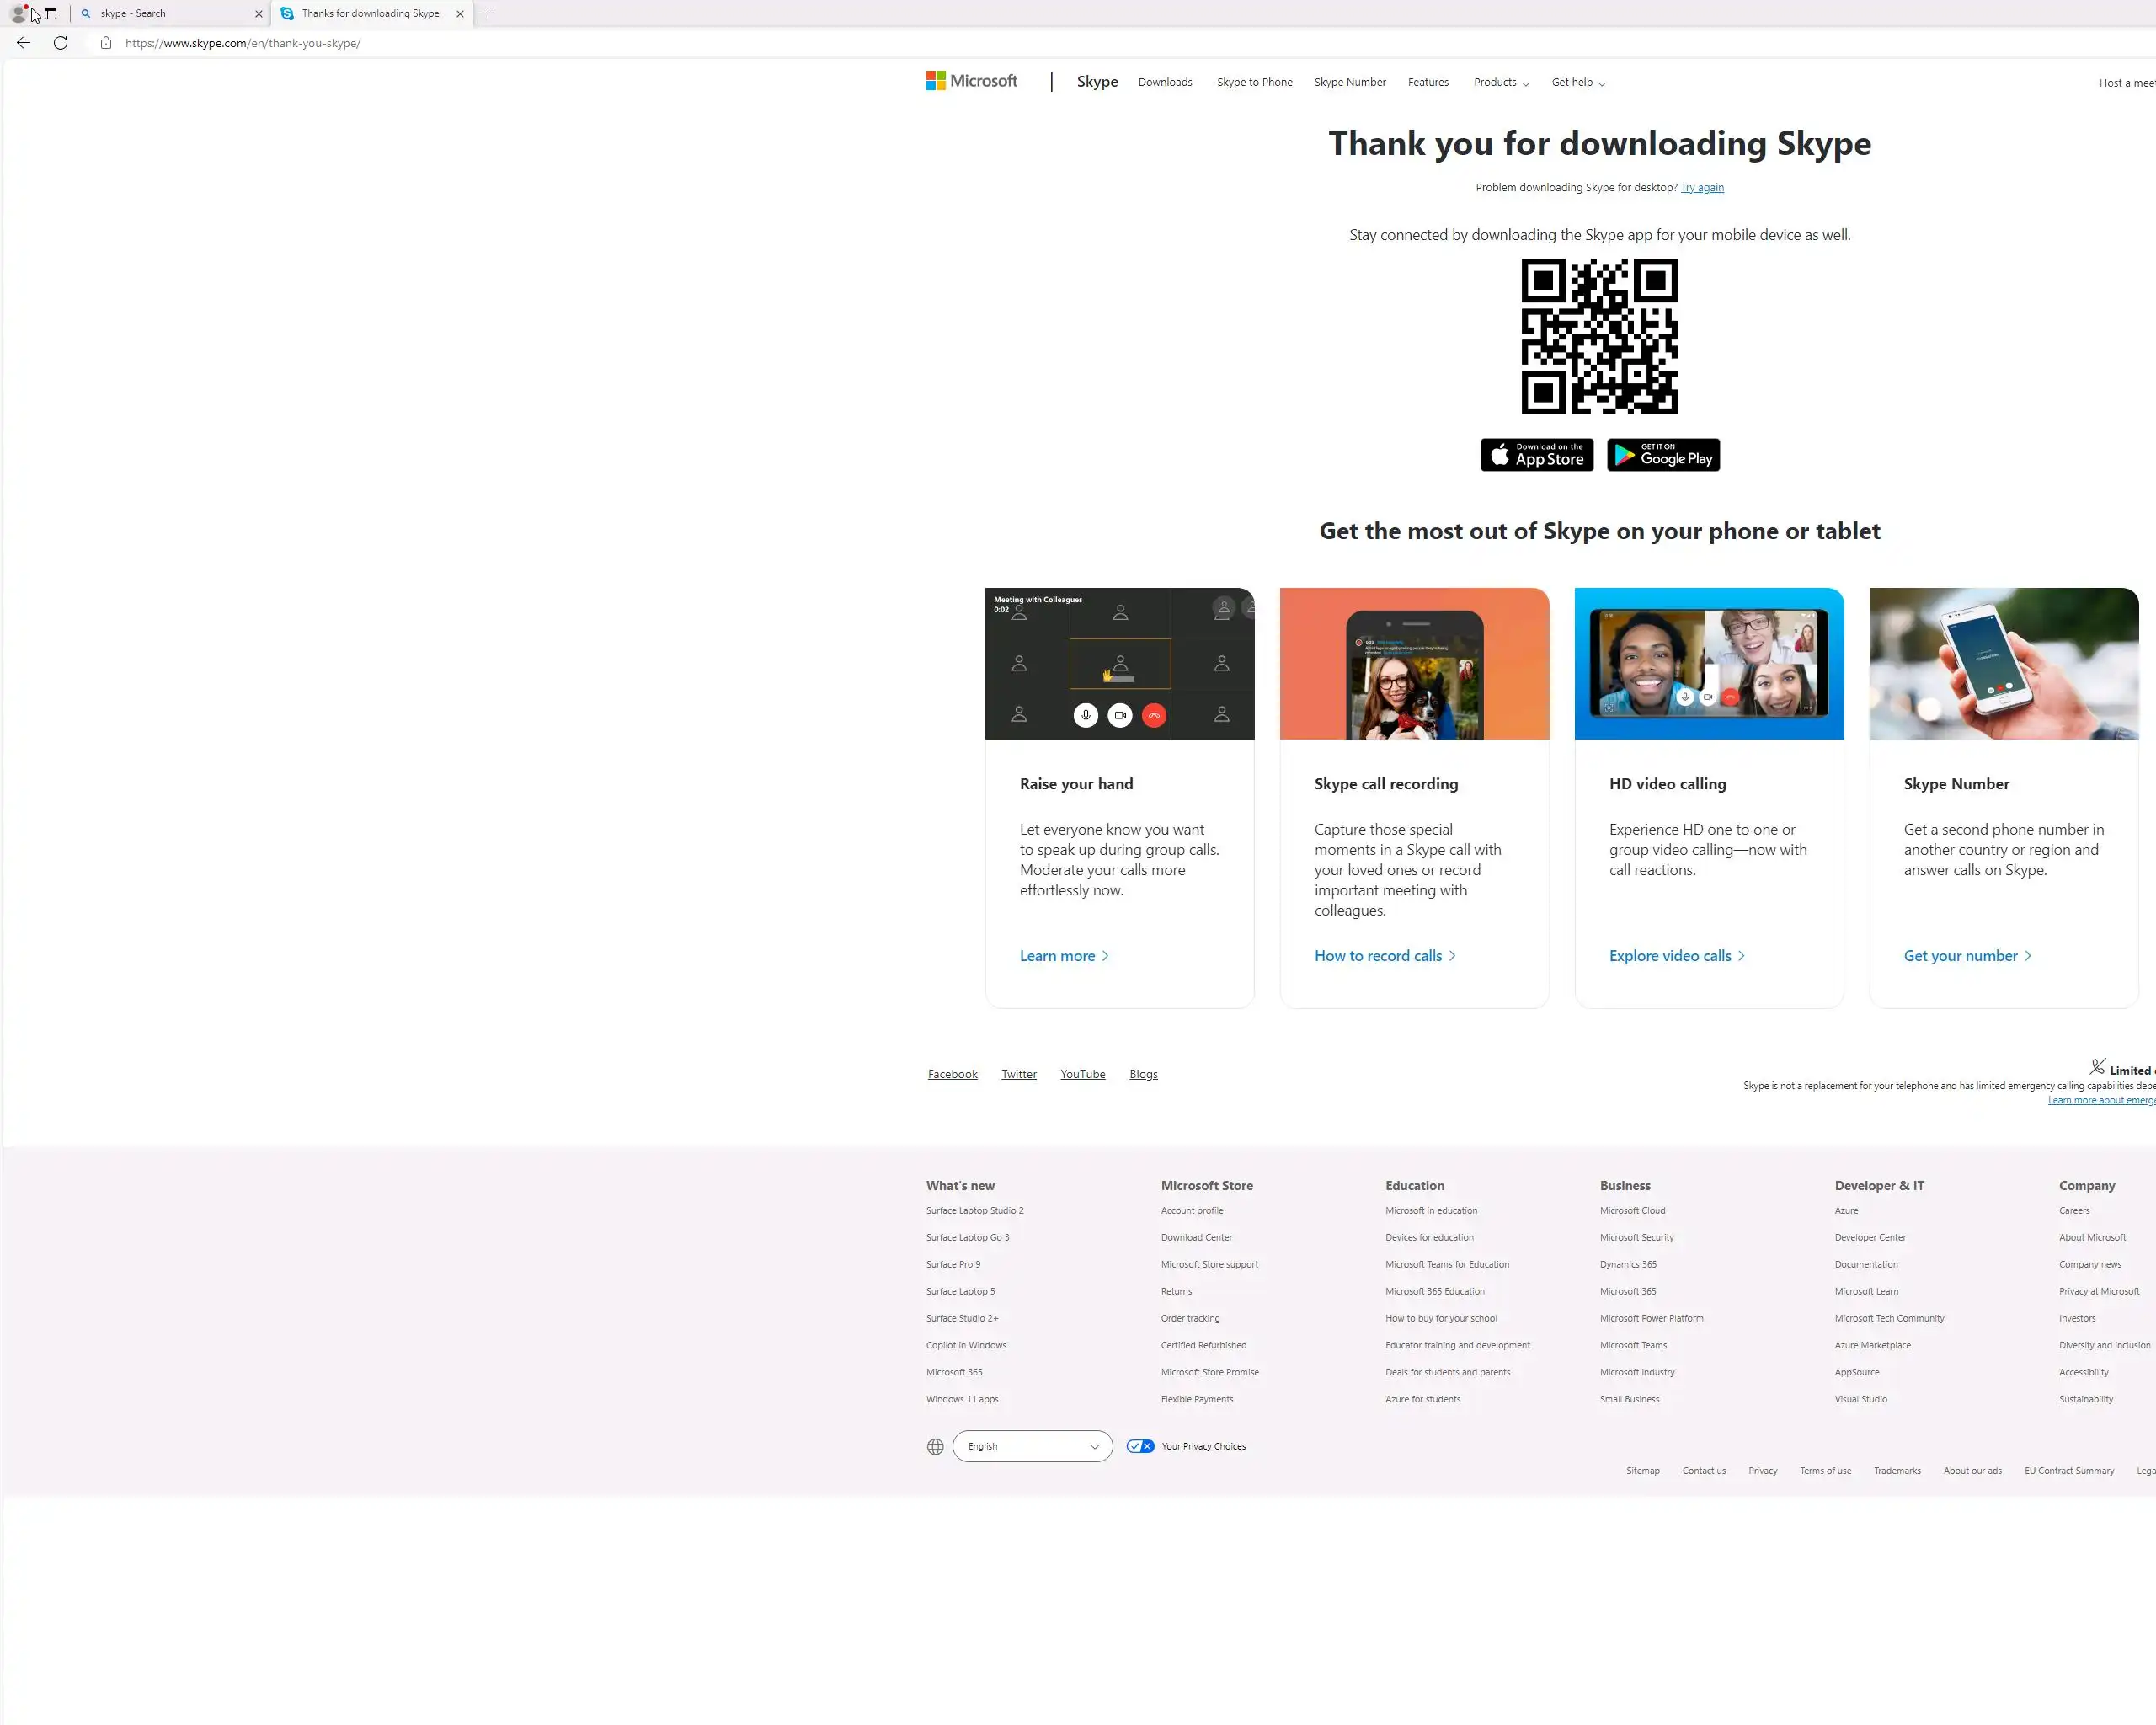This screenshot has width=2156, height=1725.
Task: Click the HD video calling thumbnail image
Action: pos(1709,664)
